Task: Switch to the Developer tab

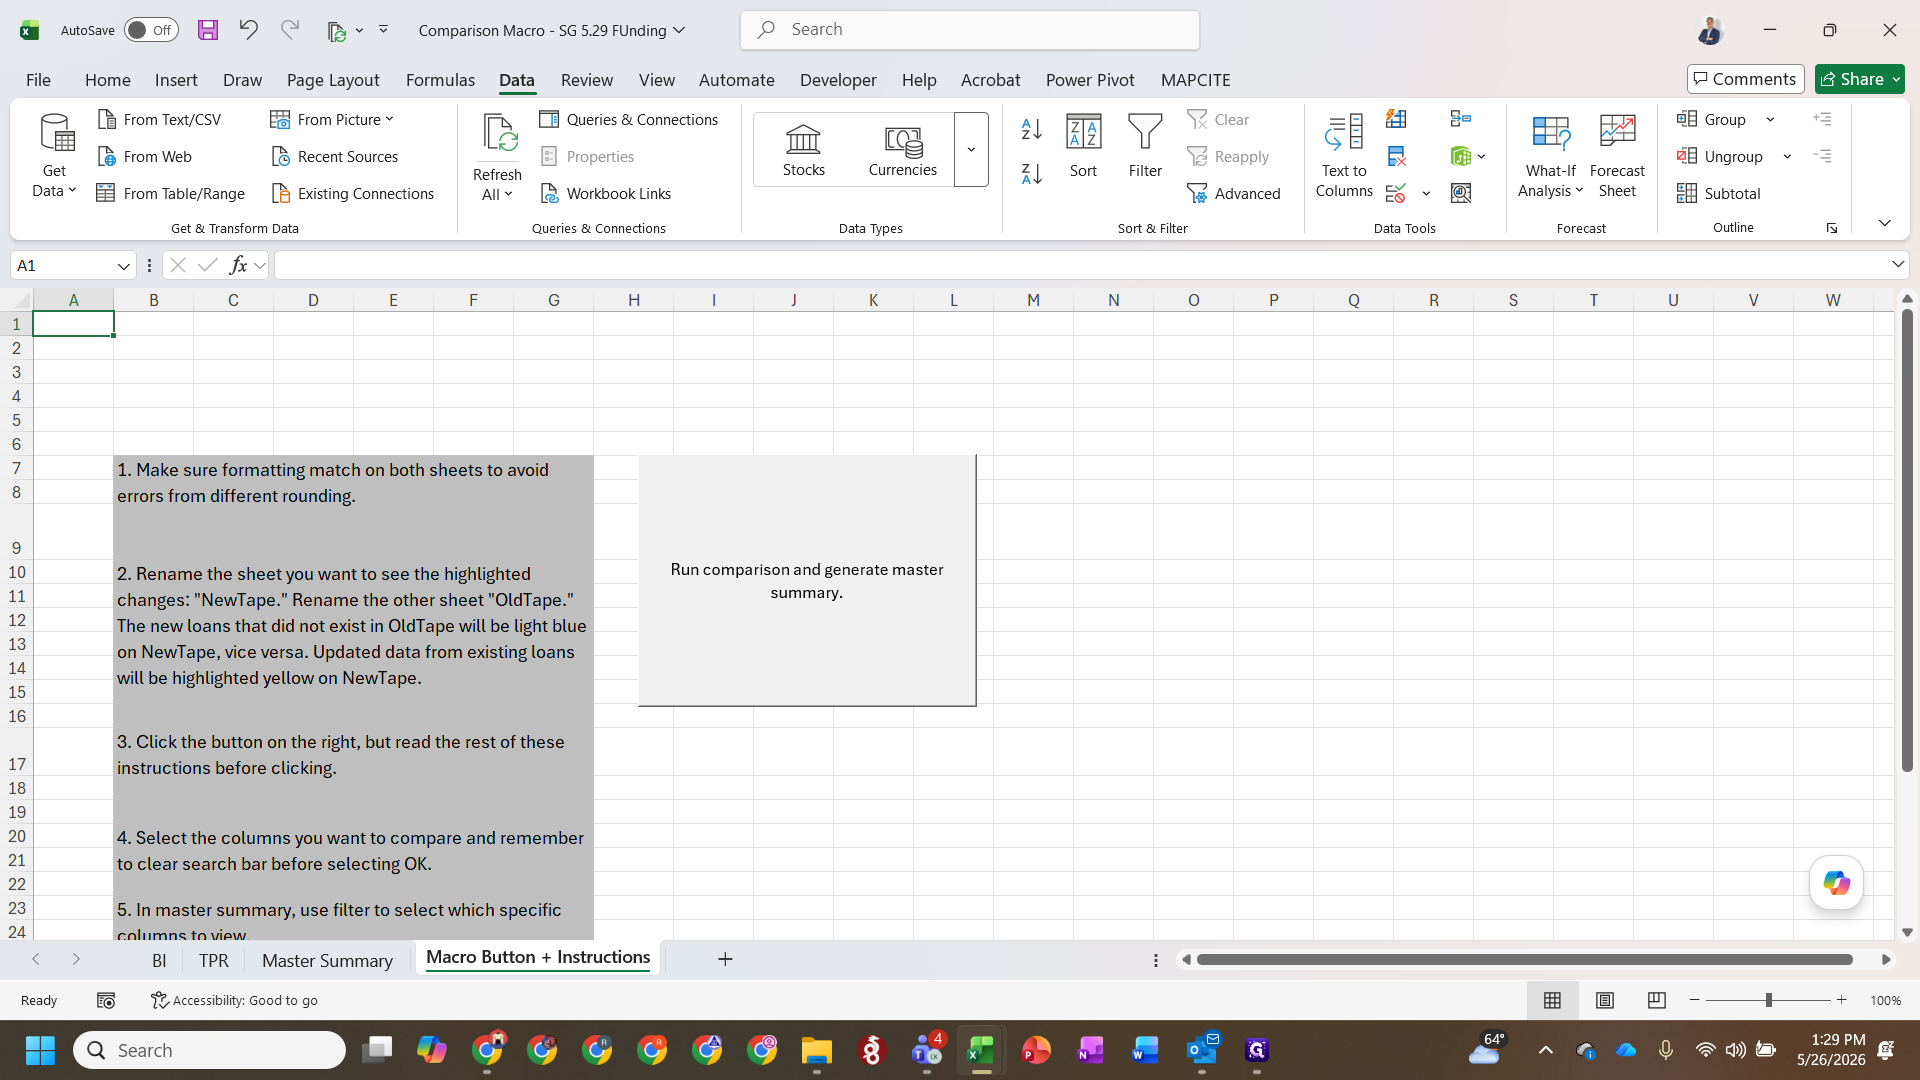Action: click(x=838, y=80)
